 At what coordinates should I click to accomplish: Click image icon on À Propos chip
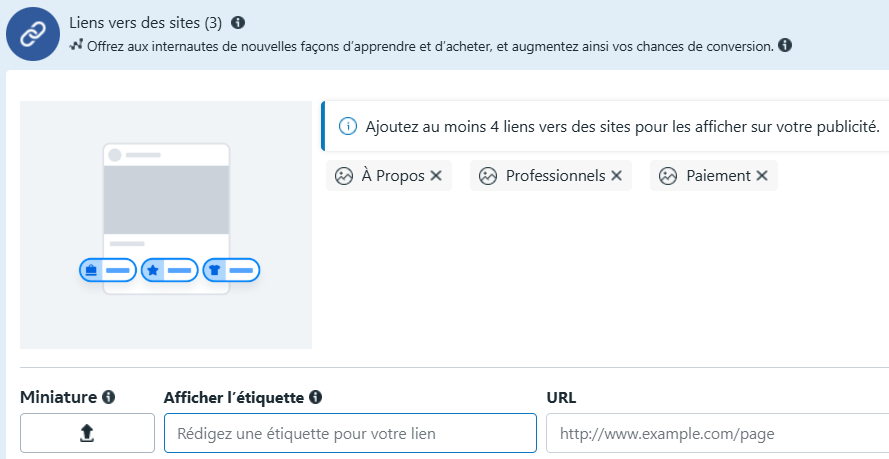point(344,176)
